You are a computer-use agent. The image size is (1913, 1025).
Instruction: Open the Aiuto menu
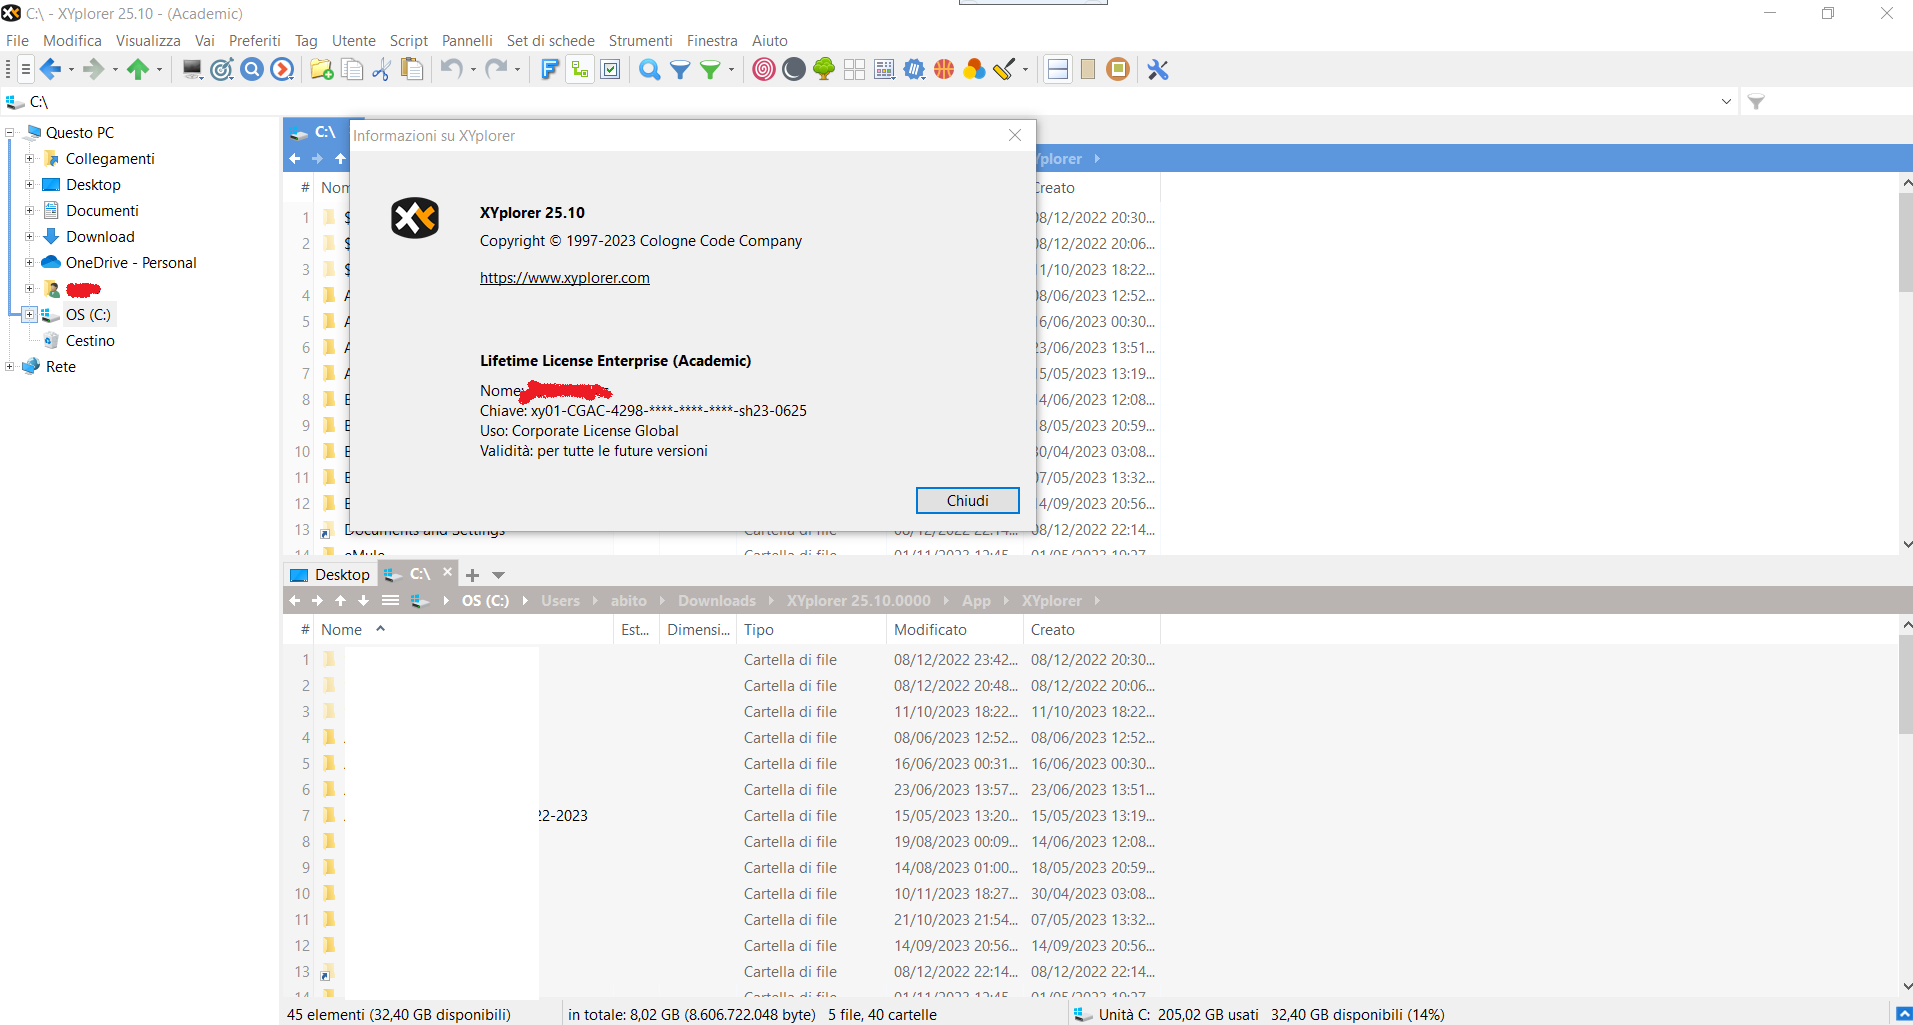769,41
